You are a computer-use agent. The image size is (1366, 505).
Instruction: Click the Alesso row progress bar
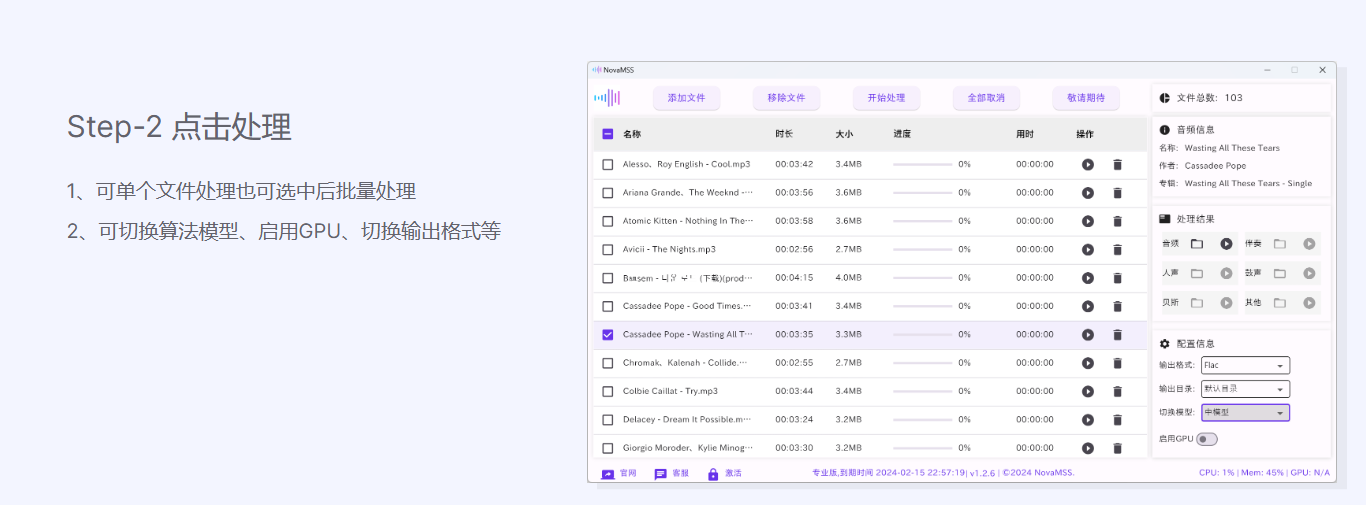[922, 164]
